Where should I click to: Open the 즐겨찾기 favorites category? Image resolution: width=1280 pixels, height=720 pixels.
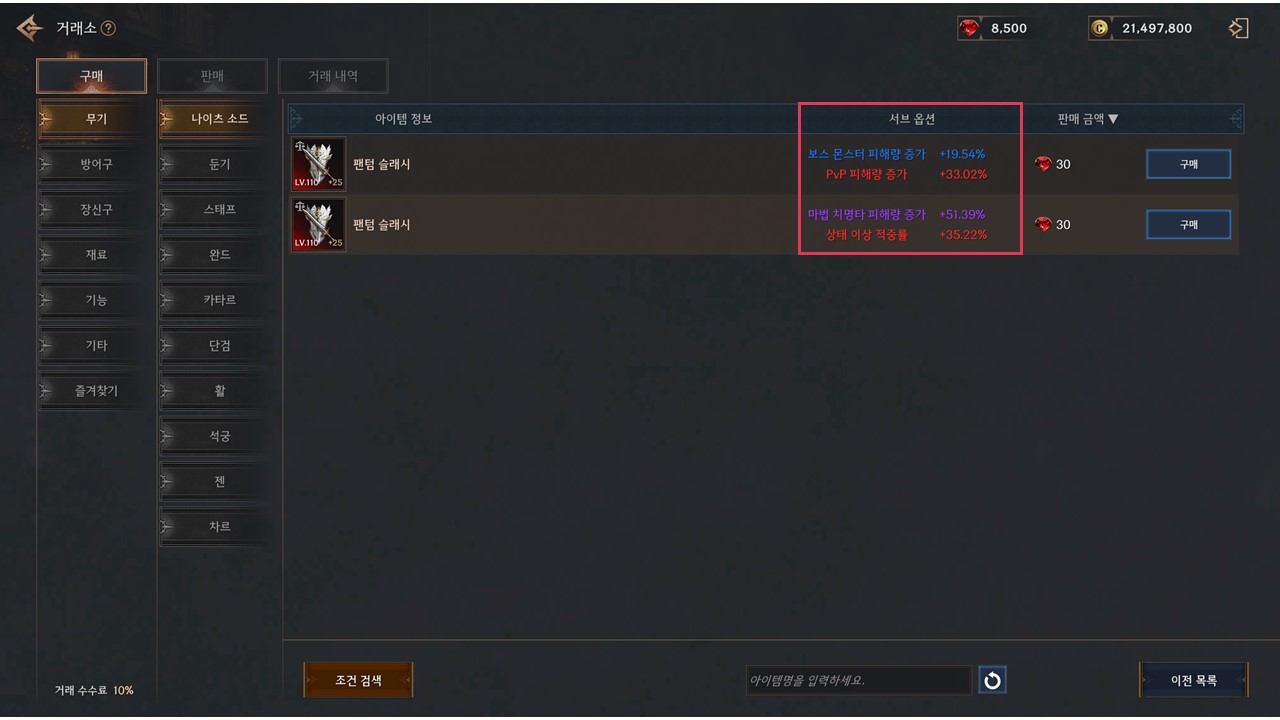[96, 391]
